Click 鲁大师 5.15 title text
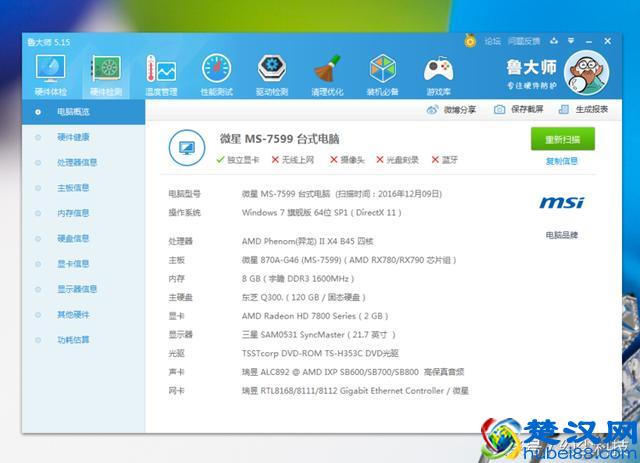 49,42
